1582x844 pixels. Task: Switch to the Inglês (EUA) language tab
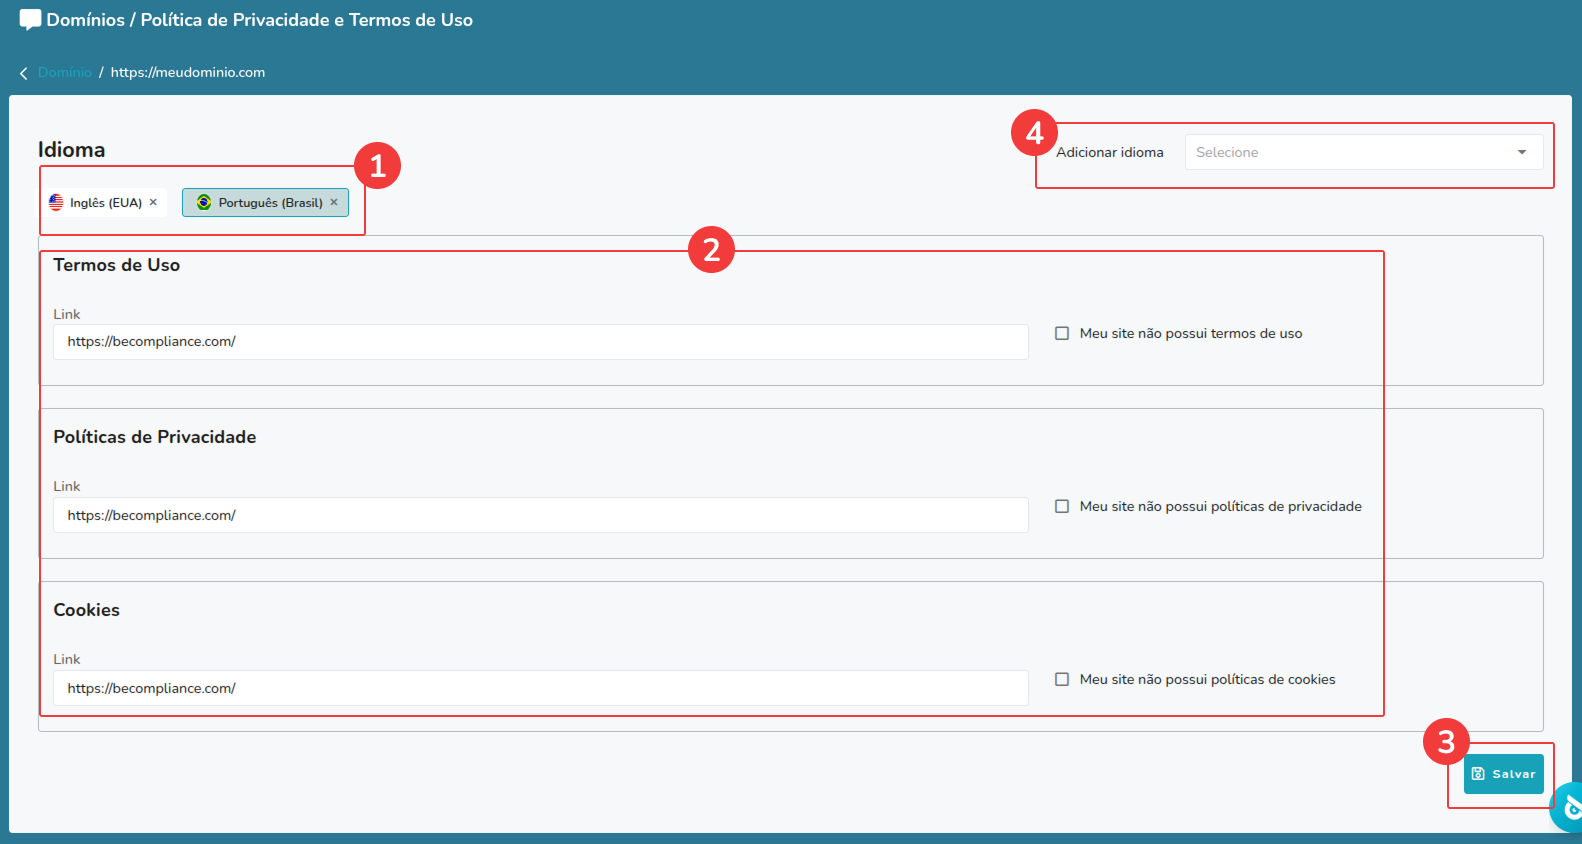tap(105, 203)
